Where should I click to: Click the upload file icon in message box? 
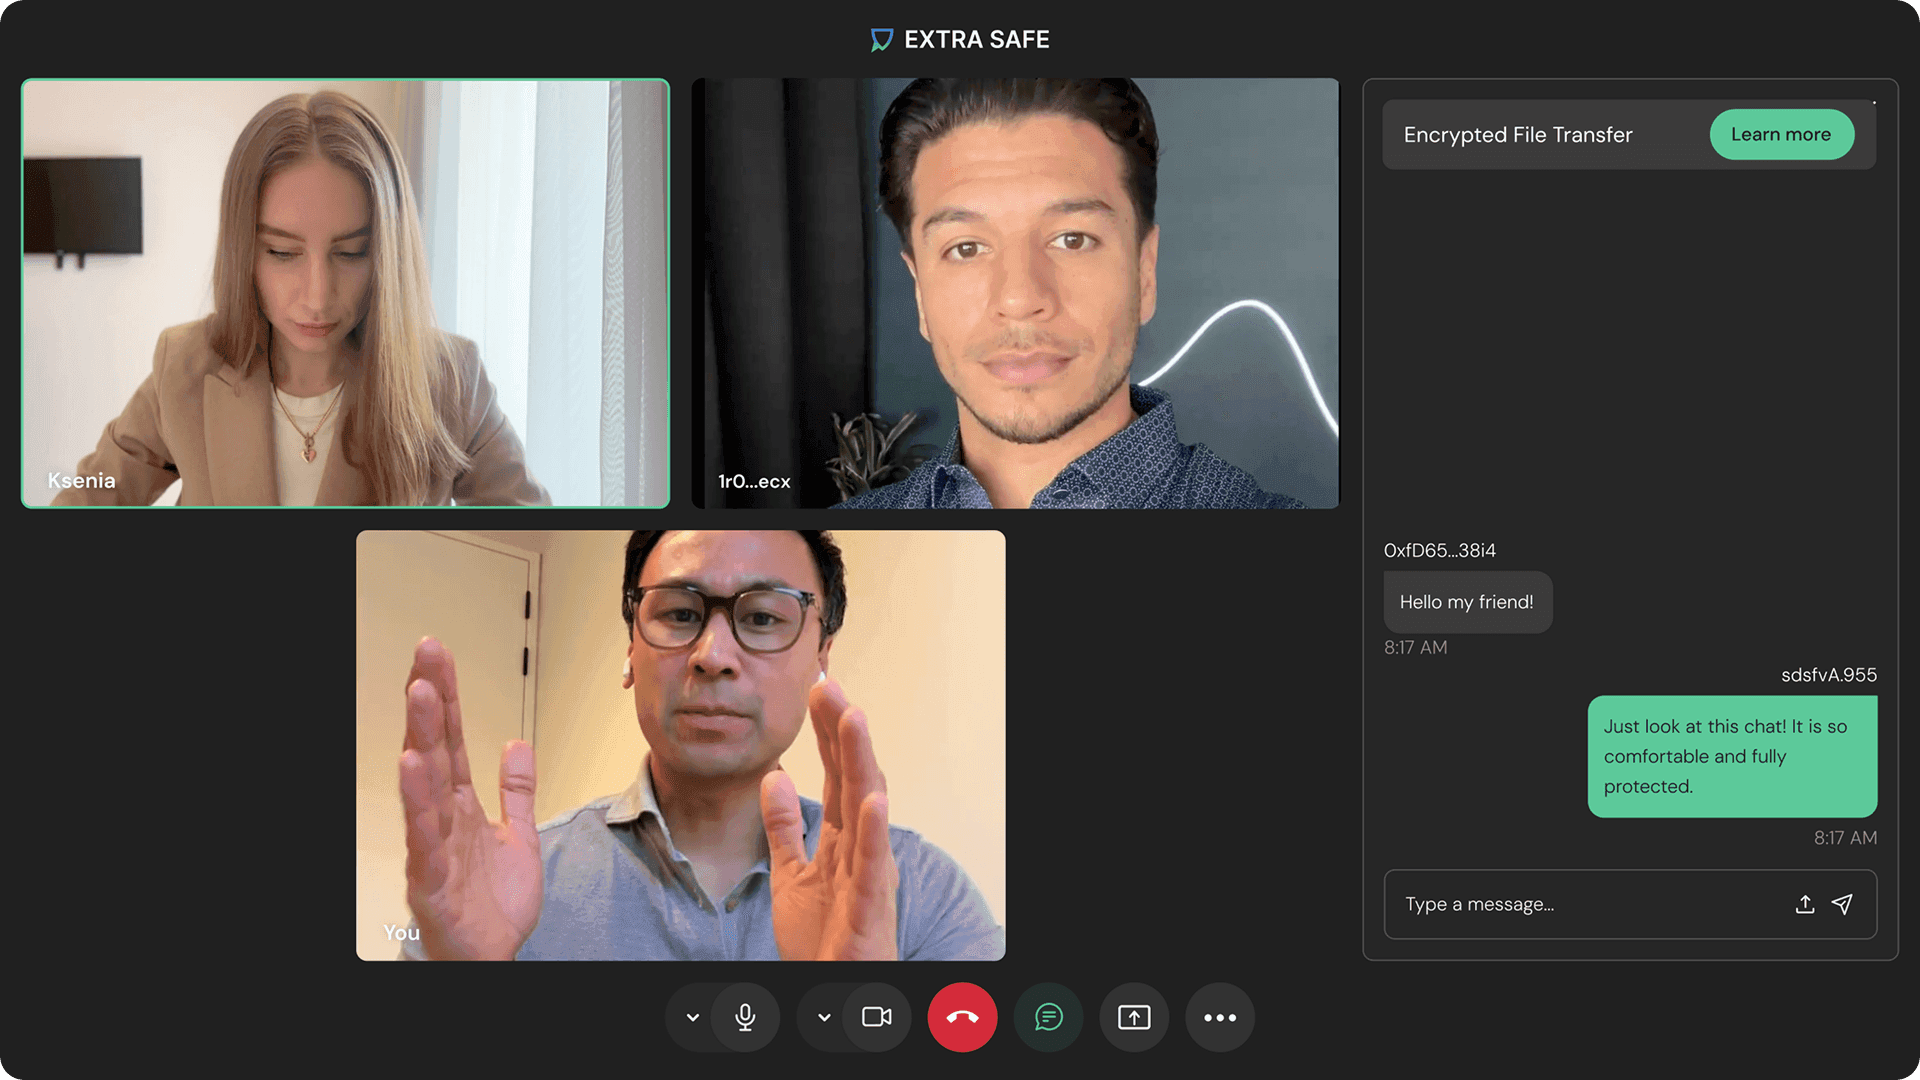coord(1805,904)
